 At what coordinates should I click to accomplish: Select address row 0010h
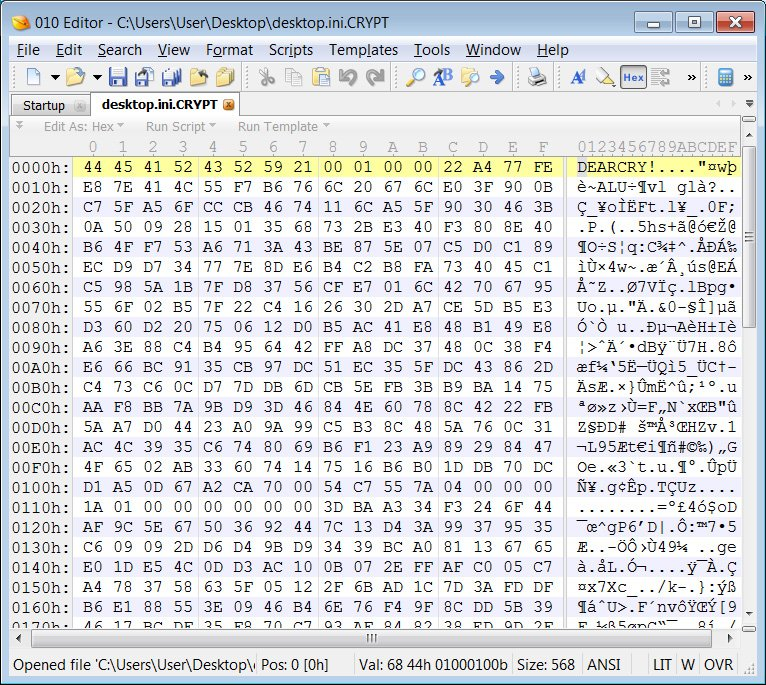(x=41, y=188)
